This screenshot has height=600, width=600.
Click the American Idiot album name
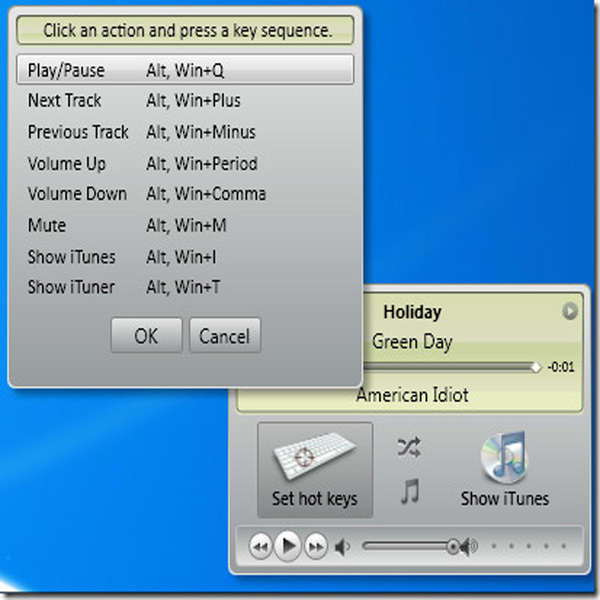(x=412, y=395)
